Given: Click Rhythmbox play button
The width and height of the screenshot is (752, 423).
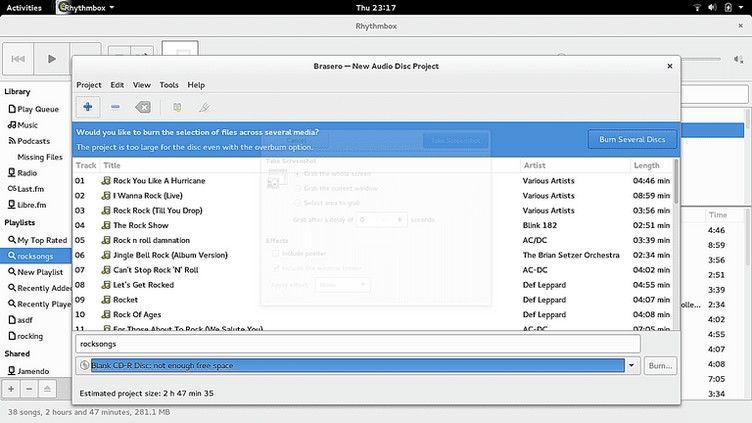Looking at the screenshot, I should pos(52,59).
